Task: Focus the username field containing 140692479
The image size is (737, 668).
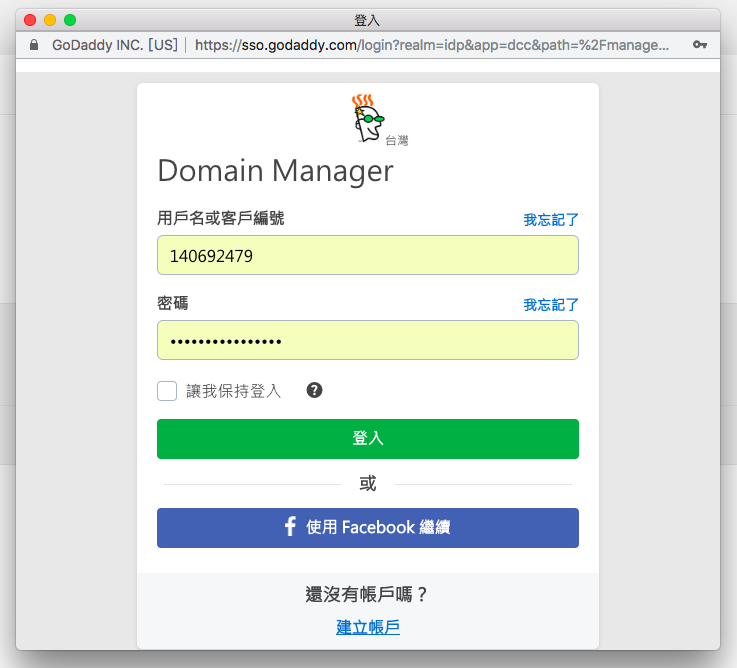Action: pyautogui.click(x=368, y=255)
